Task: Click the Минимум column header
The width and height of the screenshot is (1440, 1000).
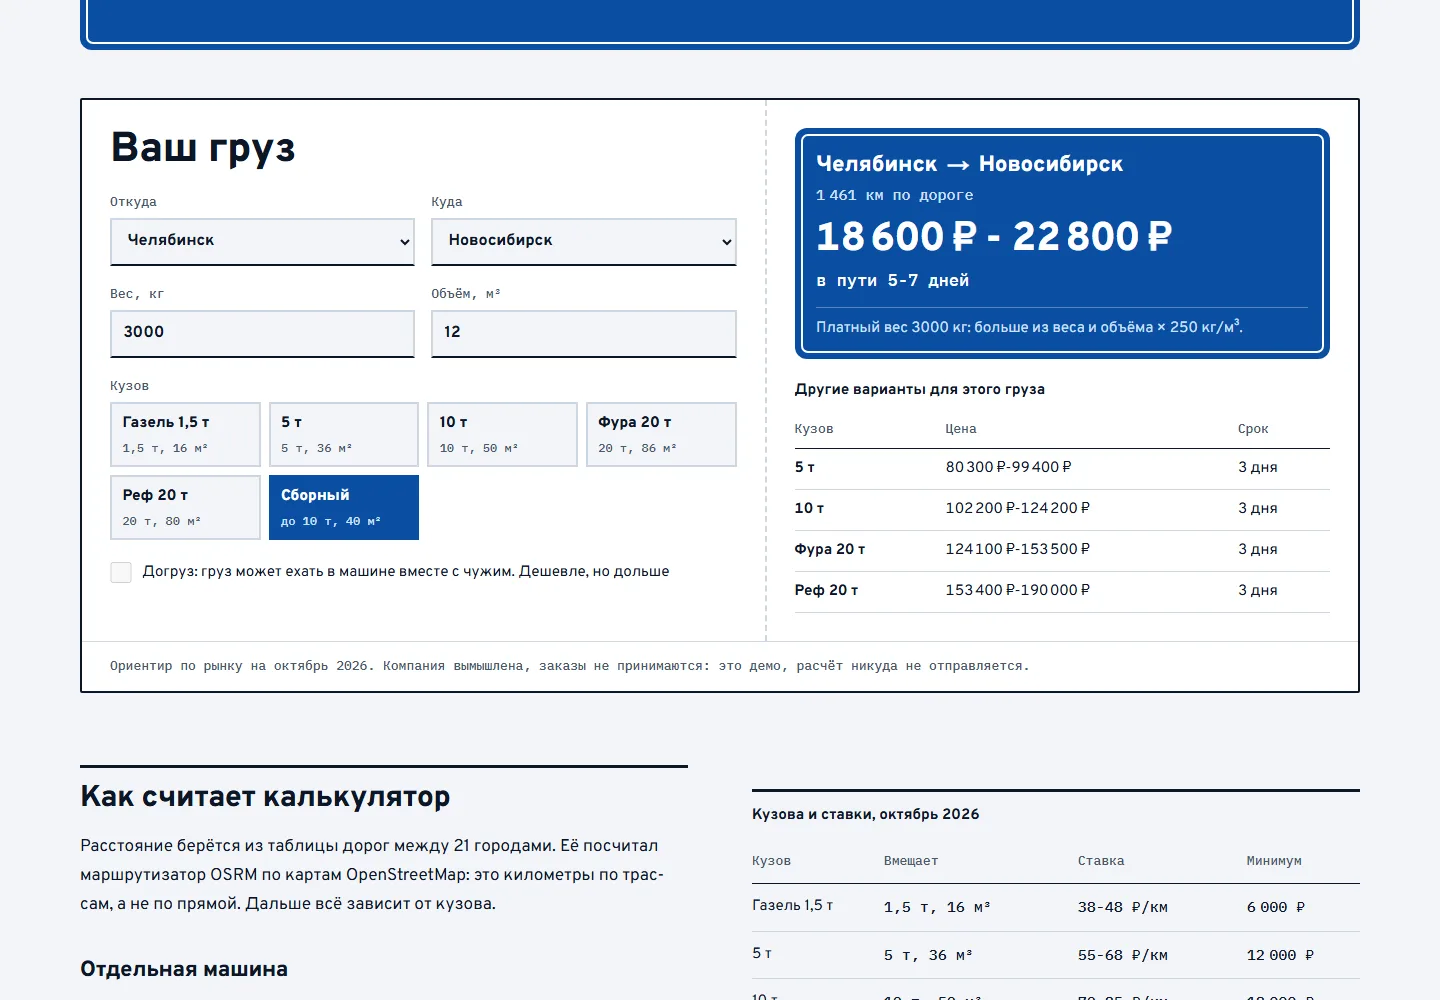Action: tap(1274, 861)
